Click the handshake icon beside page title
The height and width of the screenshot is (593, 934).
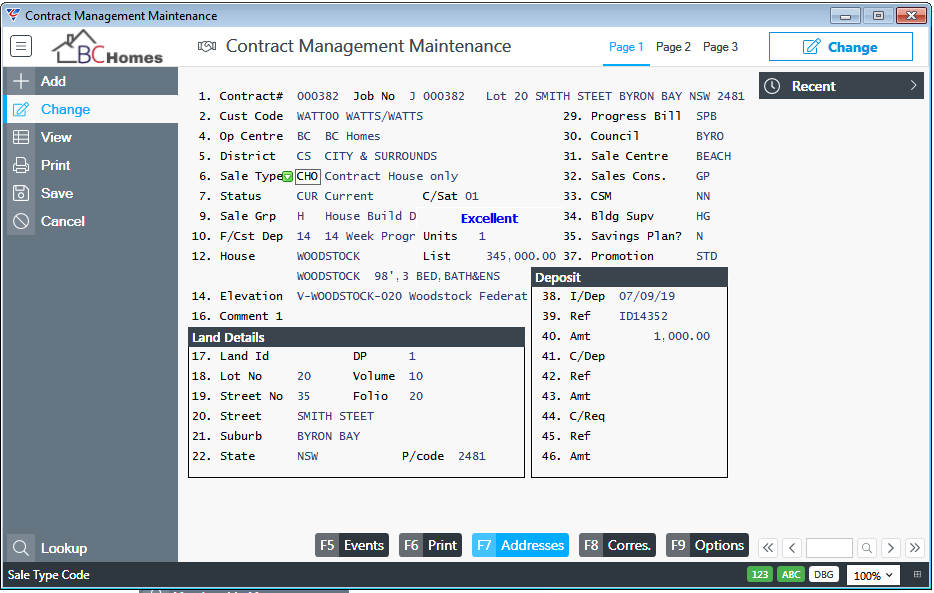click(207, 46)
